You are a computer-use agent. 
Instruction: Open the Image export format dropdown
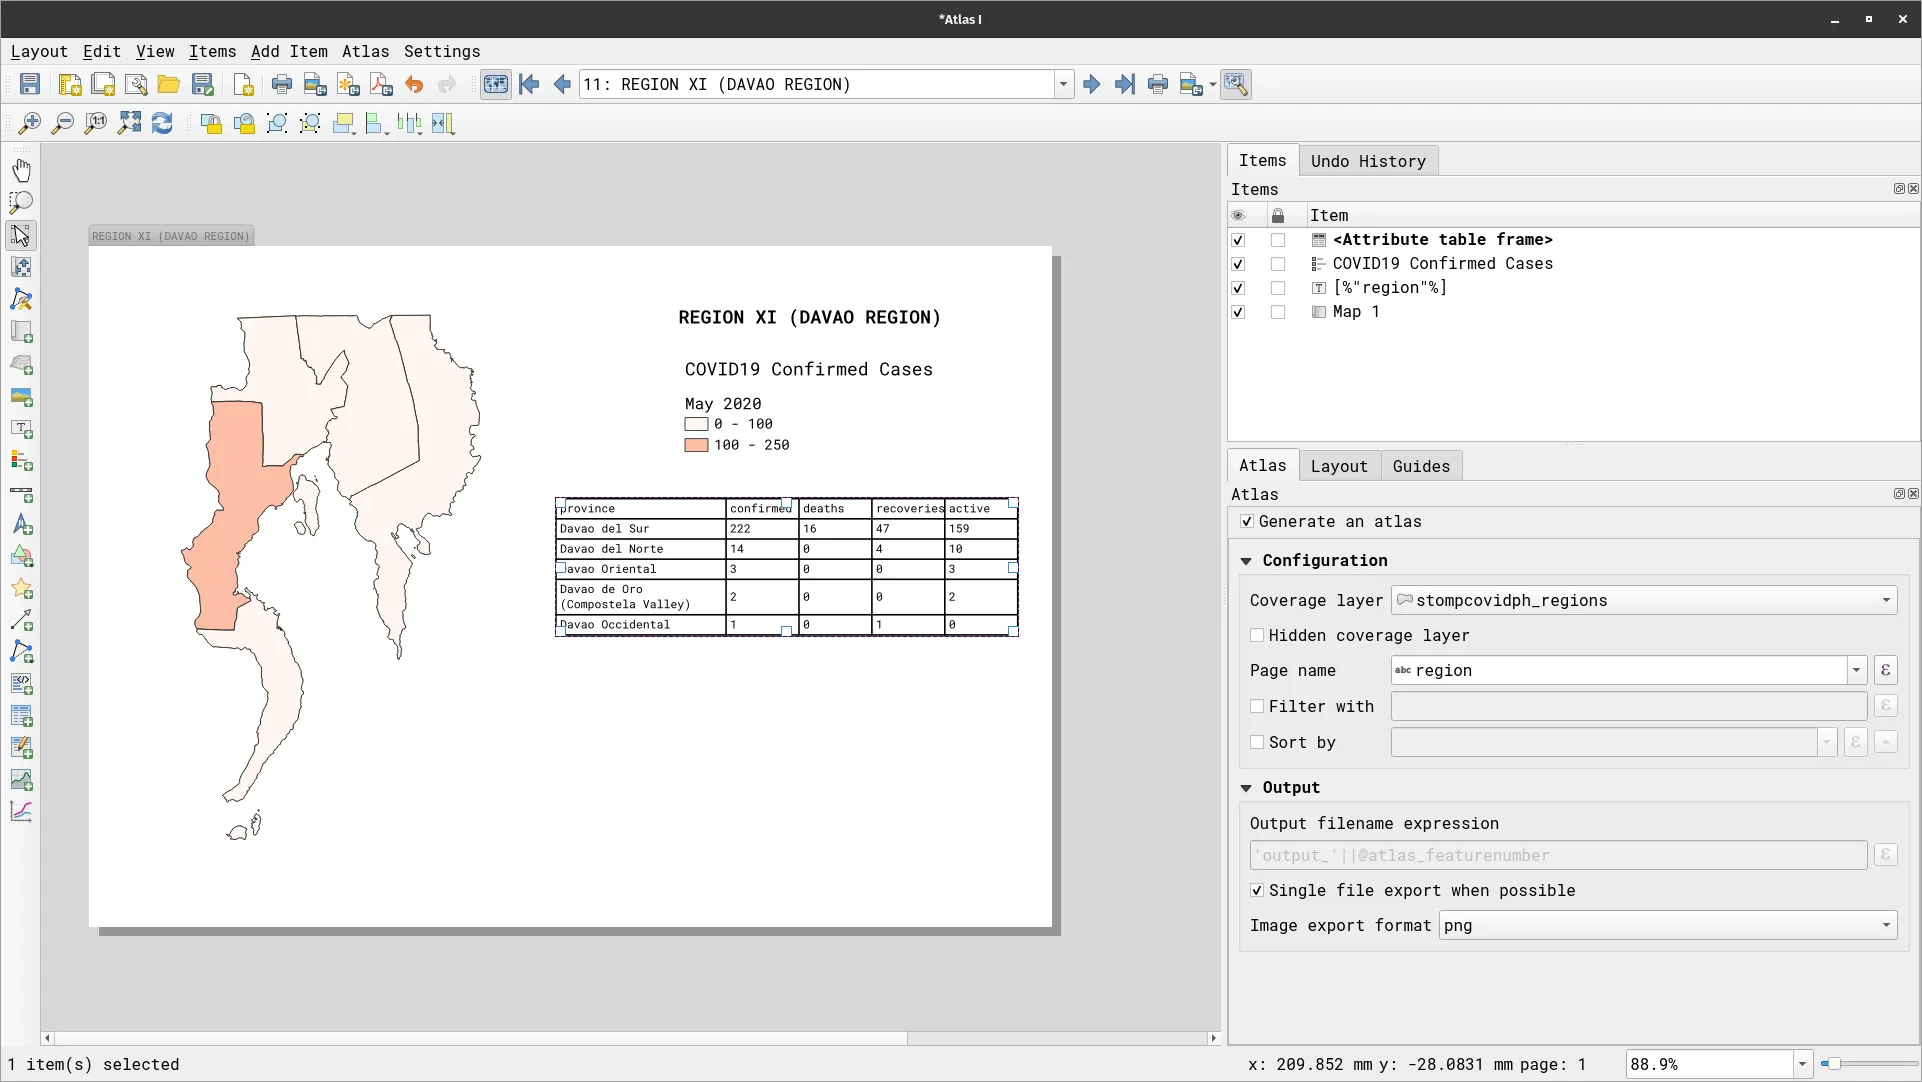1884,925
